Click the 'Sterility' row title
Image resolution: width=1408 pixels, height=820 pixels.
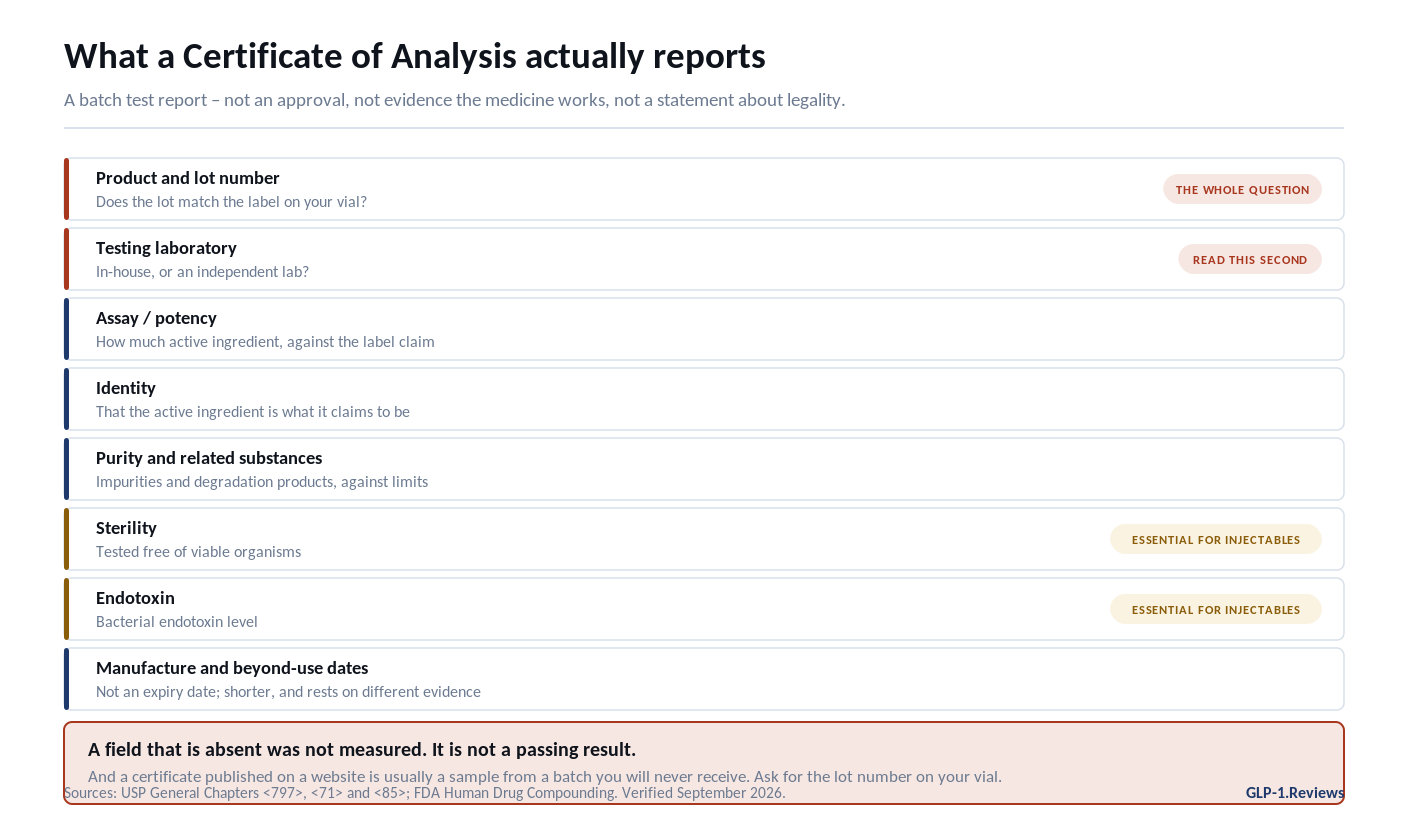[126, 528]
